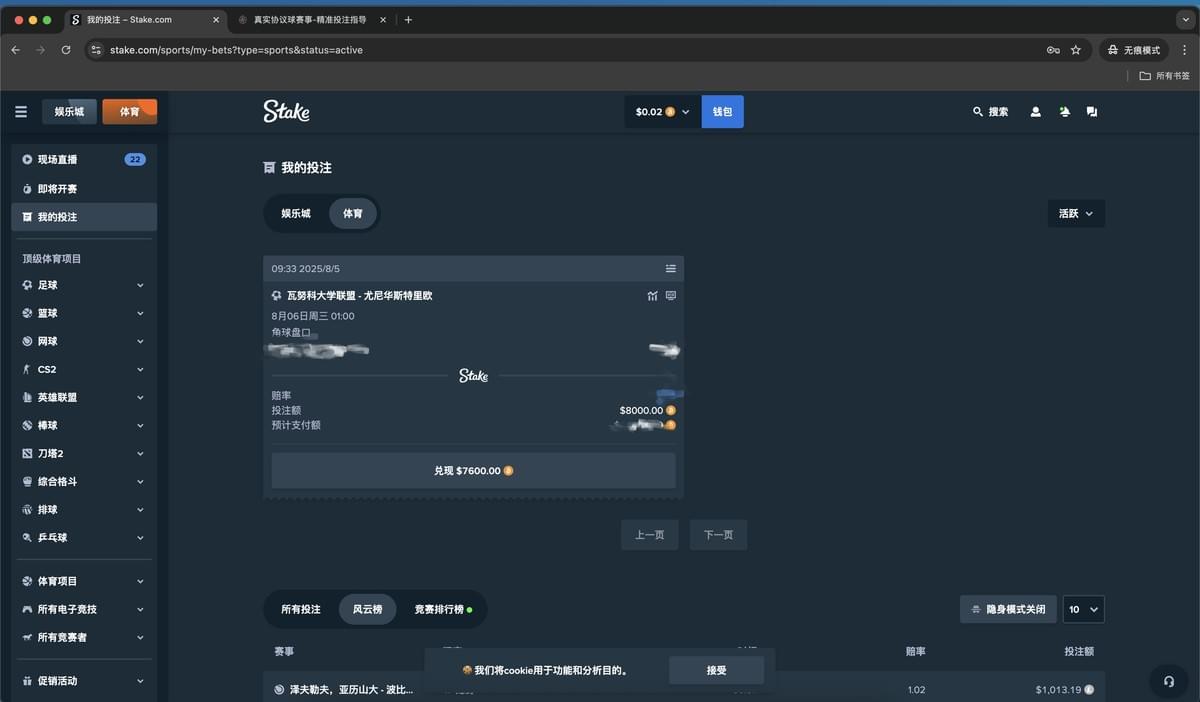Expand the 网球 sidebar category
This screenshot has height=702, width=1200.
click(84, 341)
